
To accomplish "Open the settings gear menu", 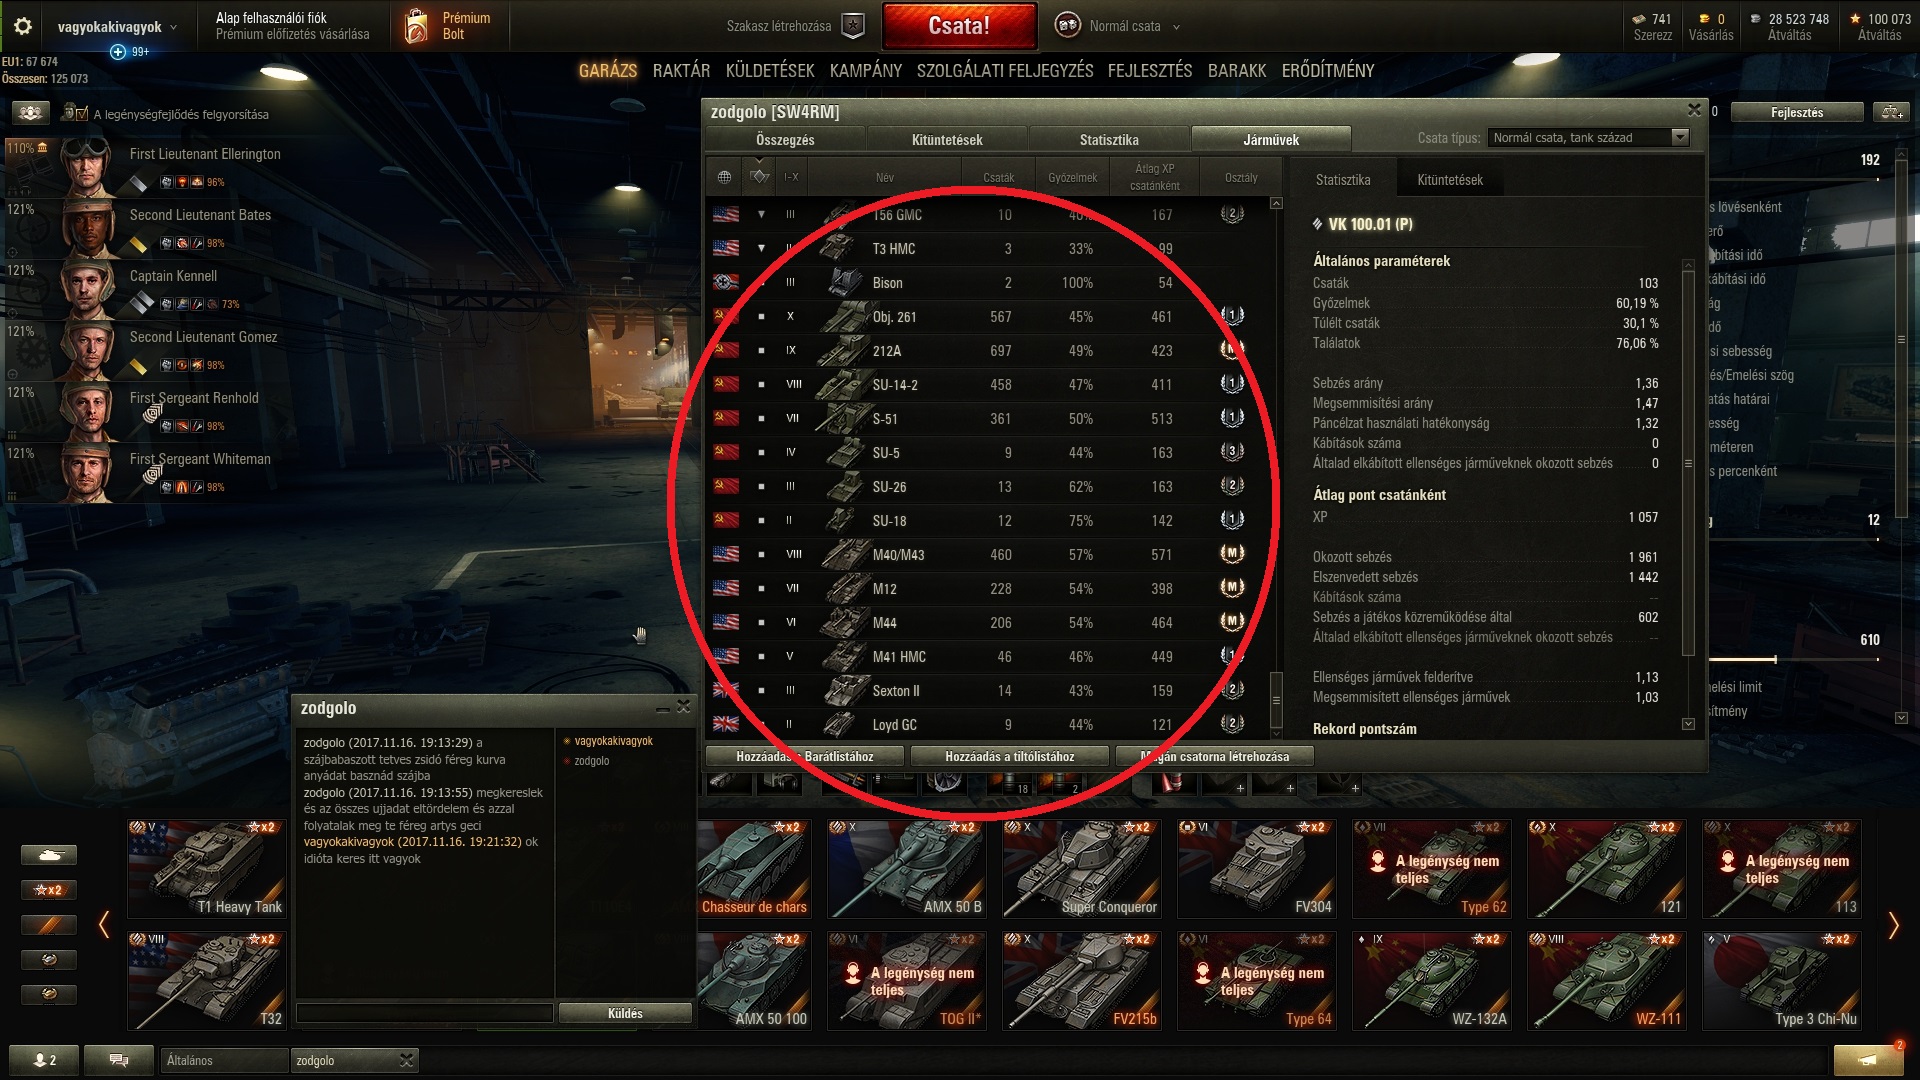I will pyautogui.click(x=23, y=26).
